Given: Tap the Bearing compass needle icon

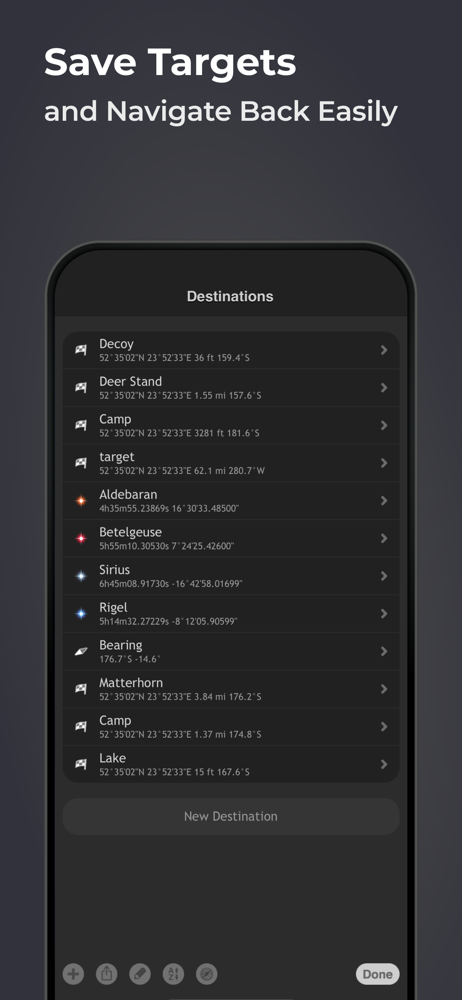Looking at the screenshot, I should tap(80, 651).
